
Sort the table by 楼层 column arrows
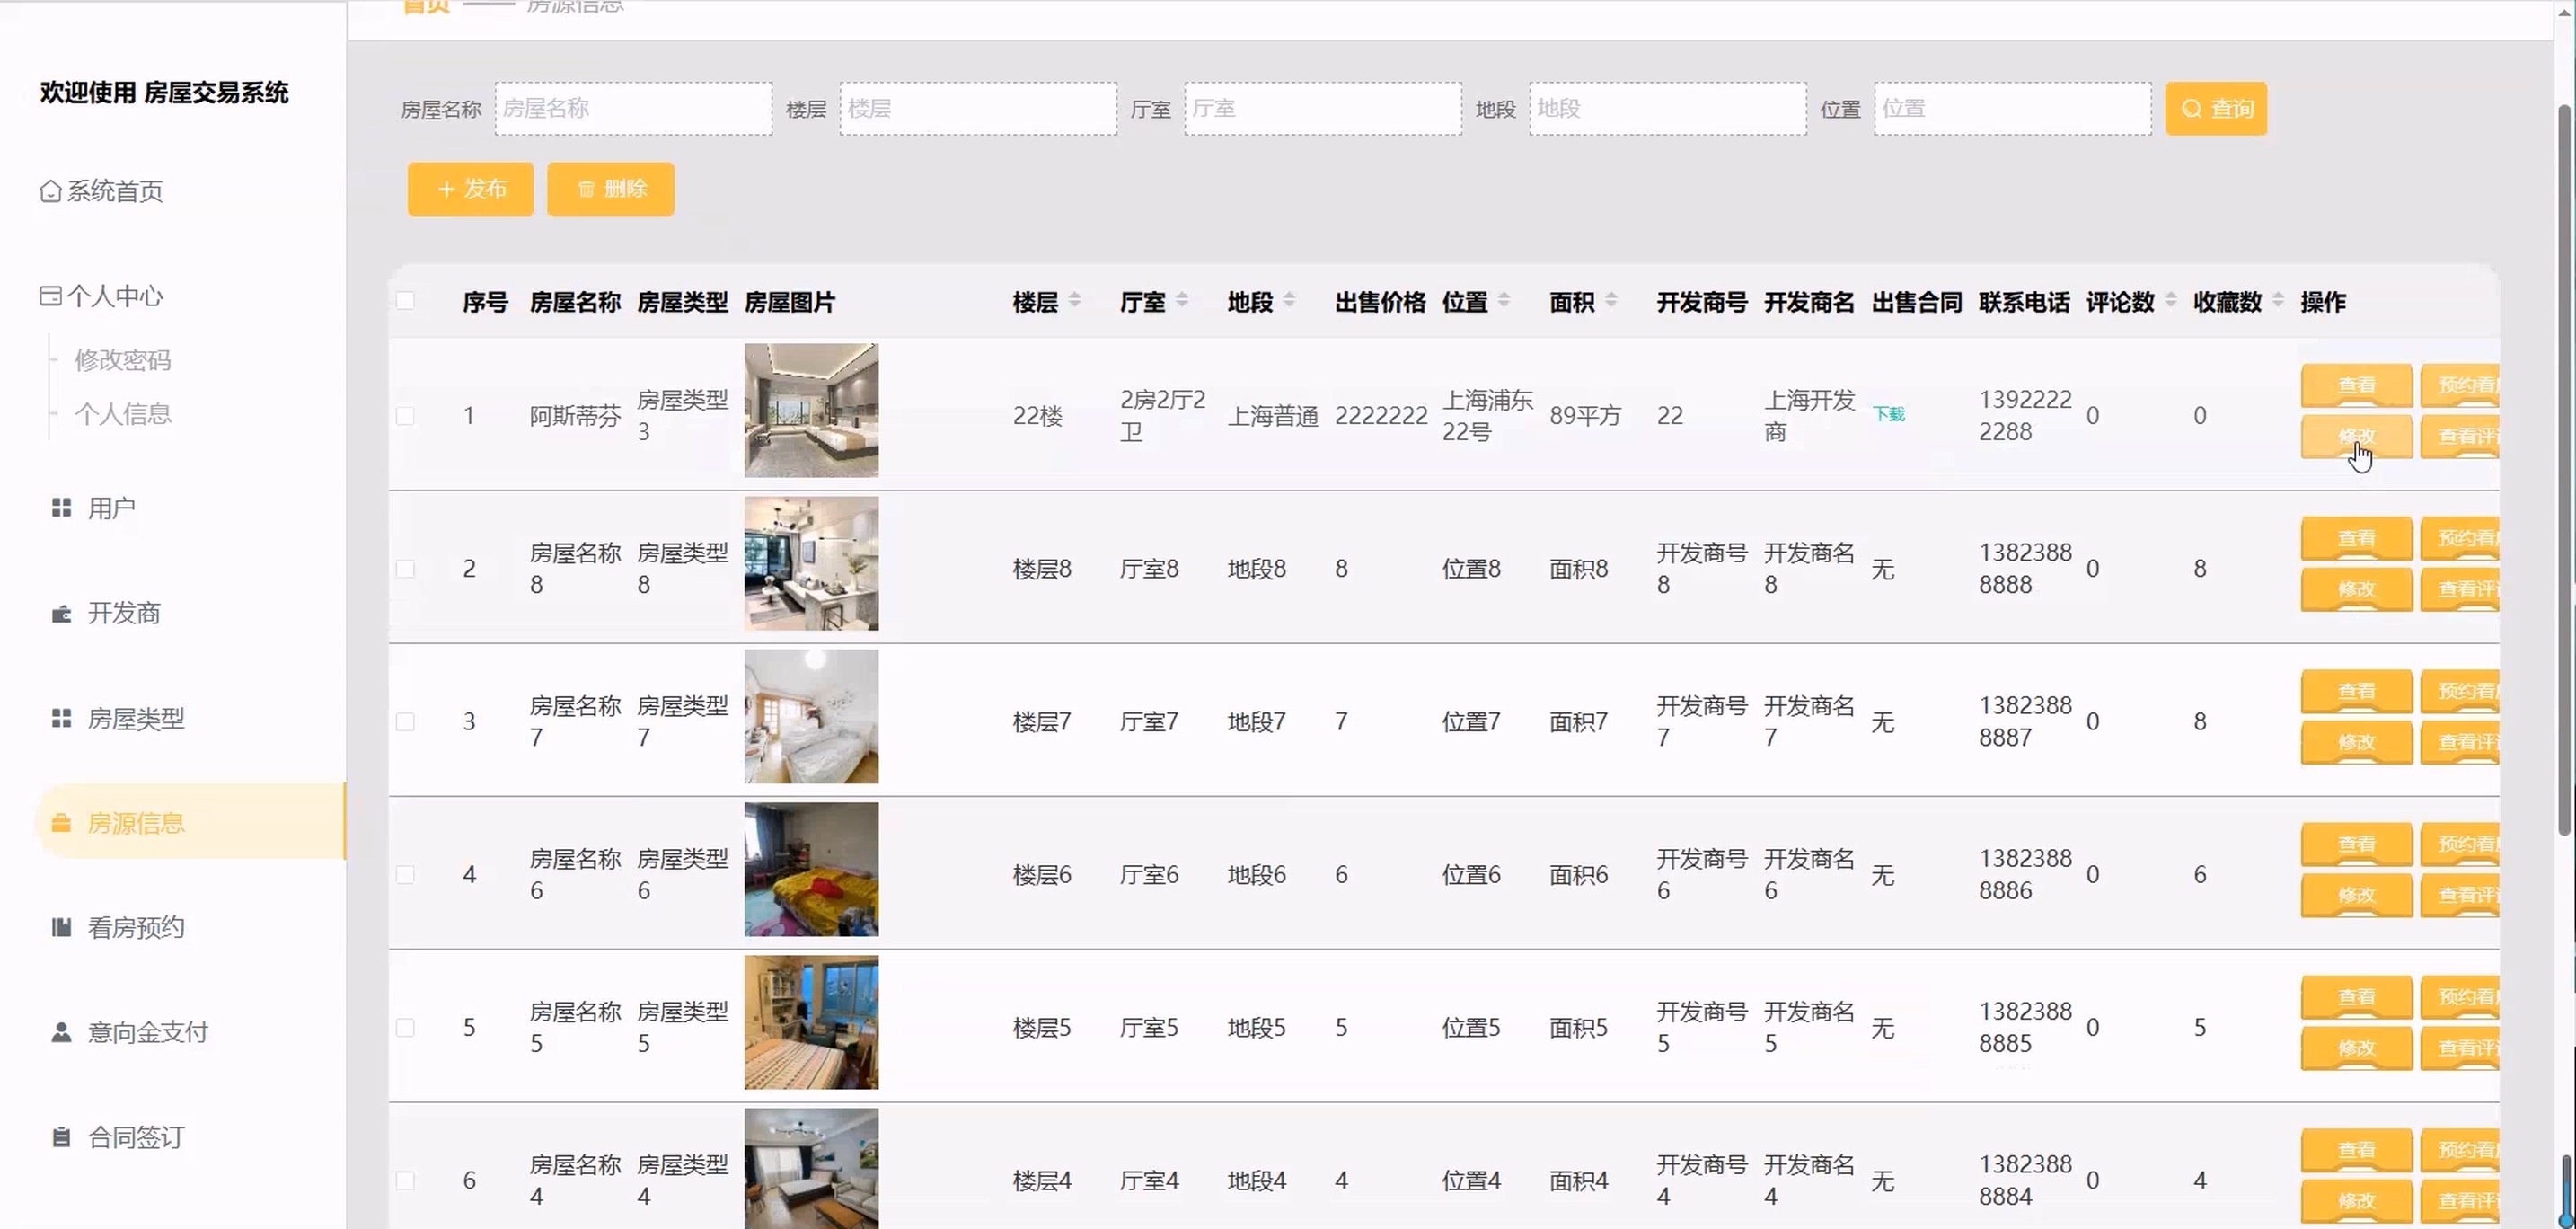coord(1074,300)
